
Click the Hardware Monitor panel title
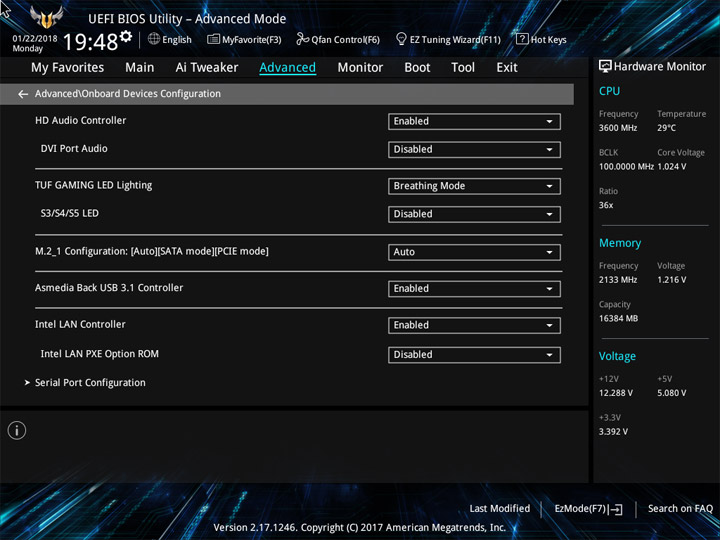(x=659, y=67)
